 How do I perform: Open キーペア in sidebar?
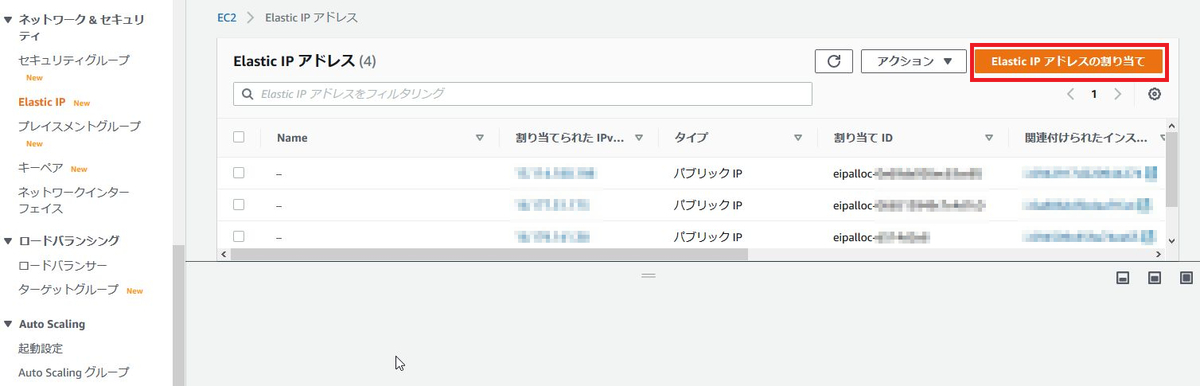point(41,168)
